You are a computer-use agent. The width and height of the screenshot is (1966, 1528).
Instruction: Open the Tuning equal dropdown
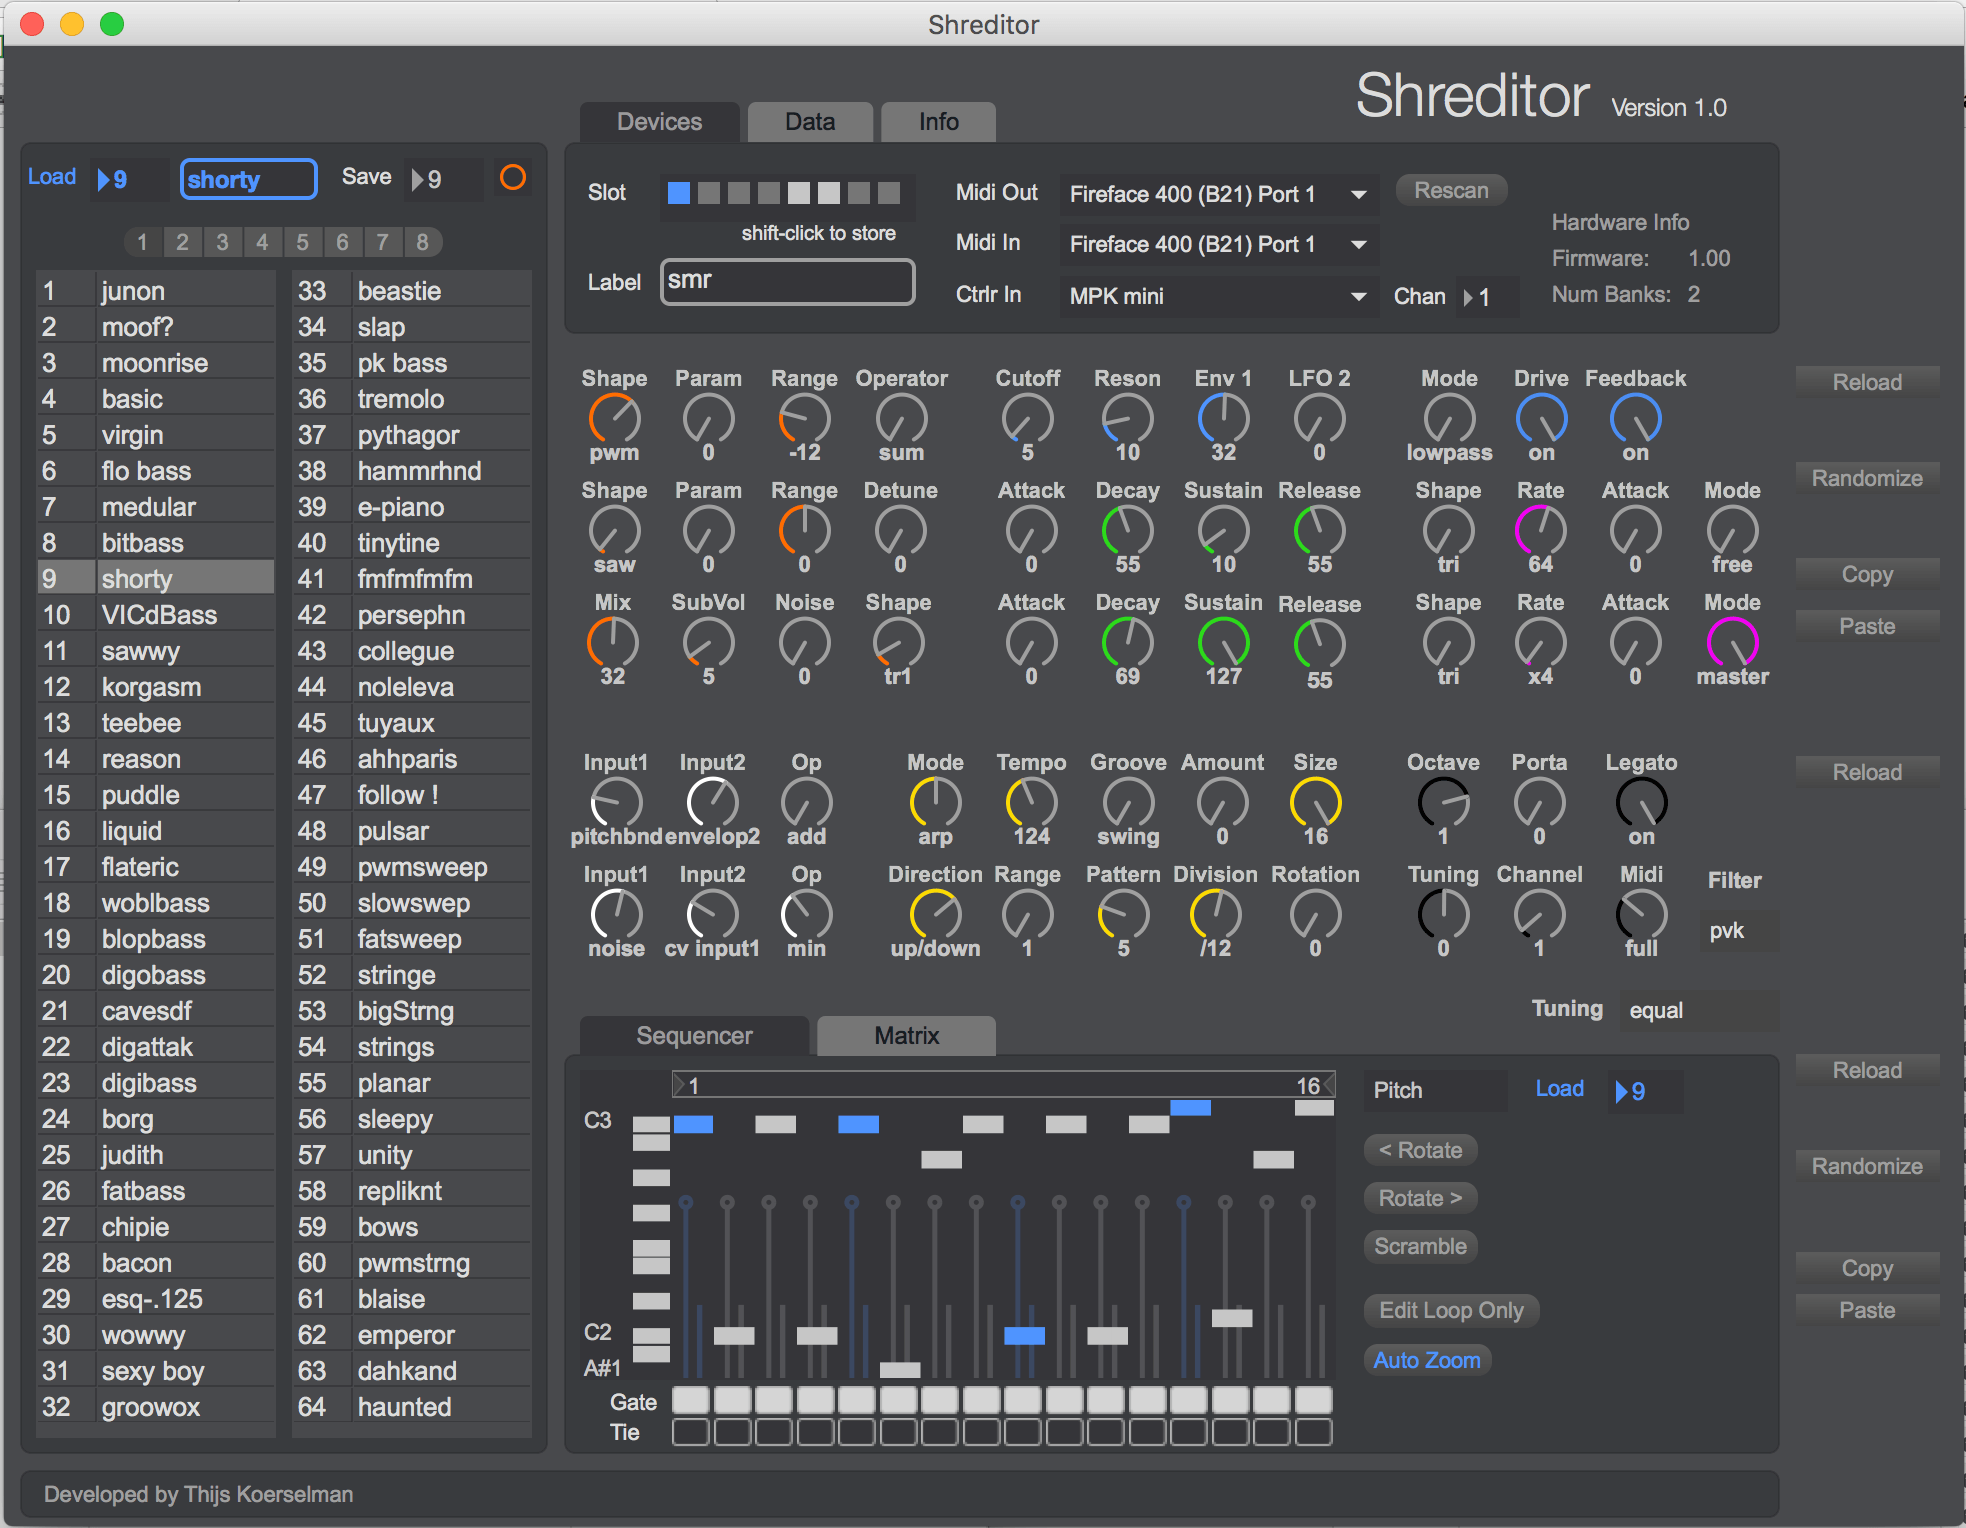pyautogui.click(x=1697, y=1010)
